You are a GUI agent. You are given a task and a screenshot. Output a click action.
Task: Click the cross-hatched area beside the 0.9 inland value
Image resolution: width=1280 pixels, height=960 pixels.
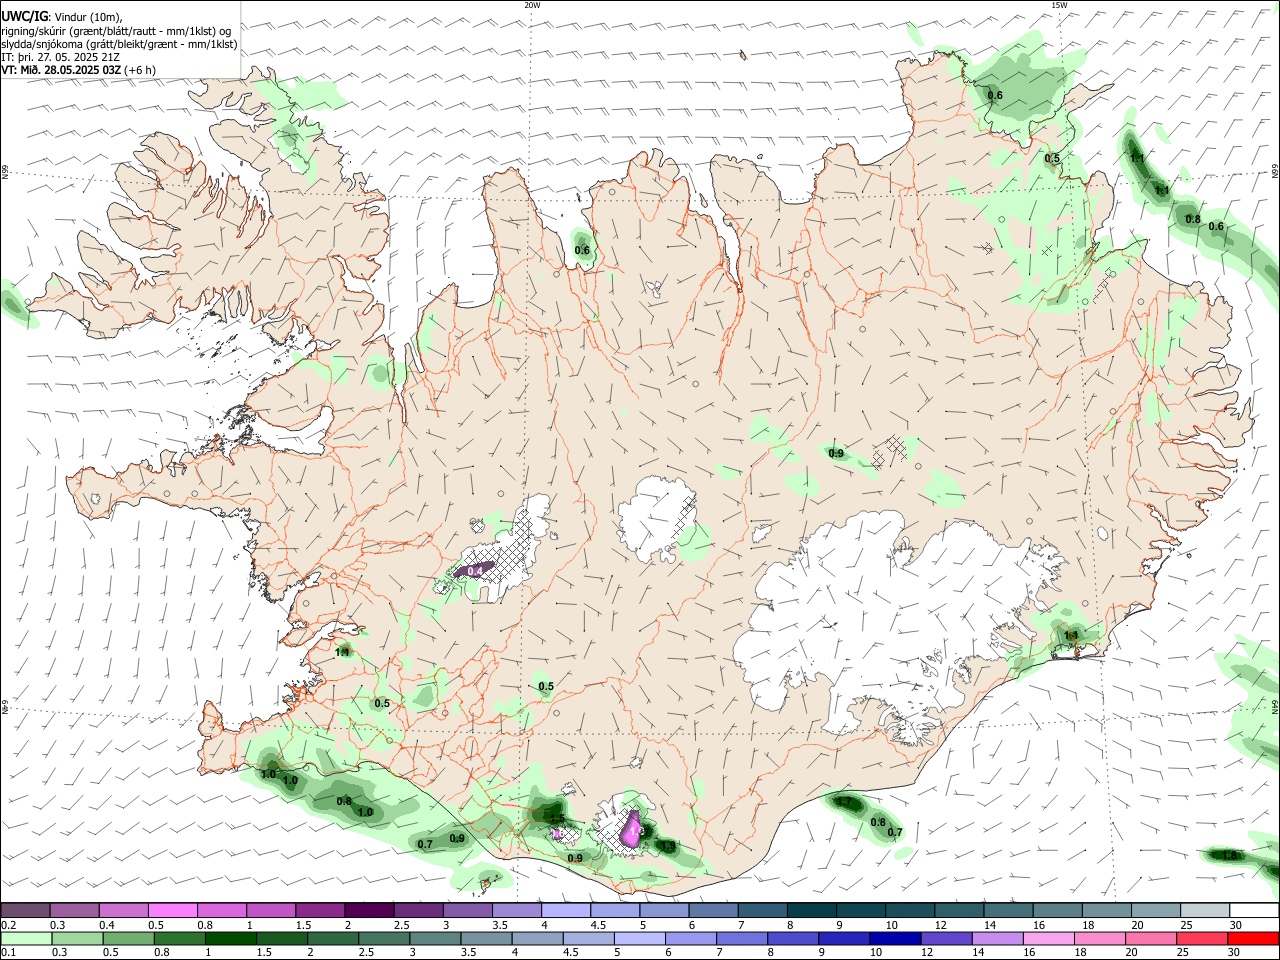click(x=891, y=450)
